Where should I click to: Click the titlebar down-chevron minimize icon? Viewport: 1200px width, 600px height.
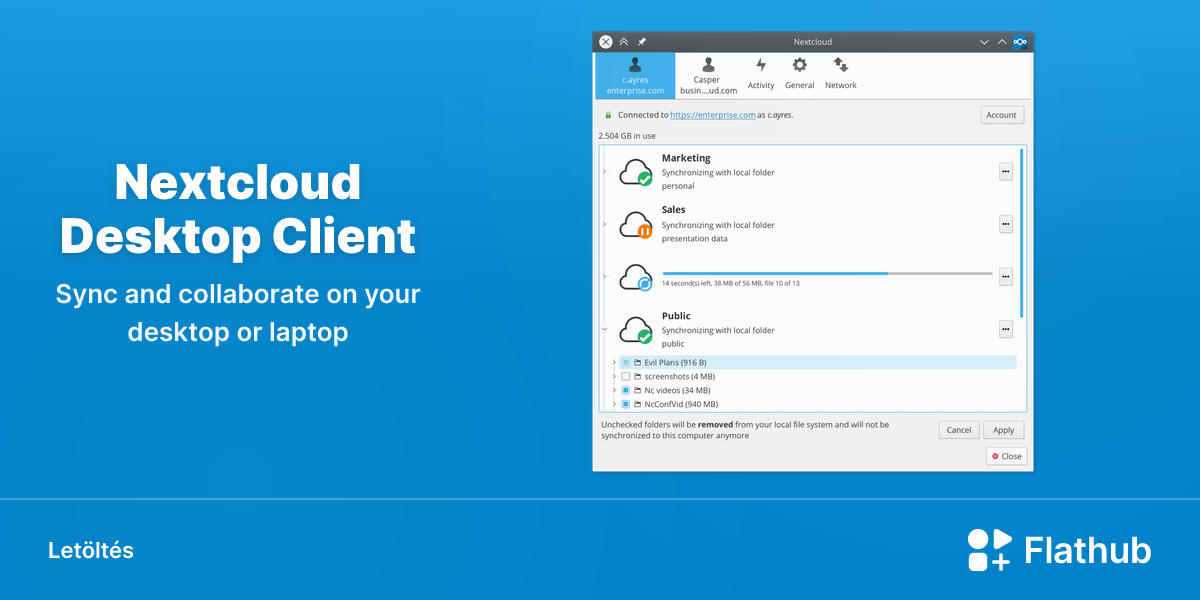pyautogui.click(x=985, y=42)
